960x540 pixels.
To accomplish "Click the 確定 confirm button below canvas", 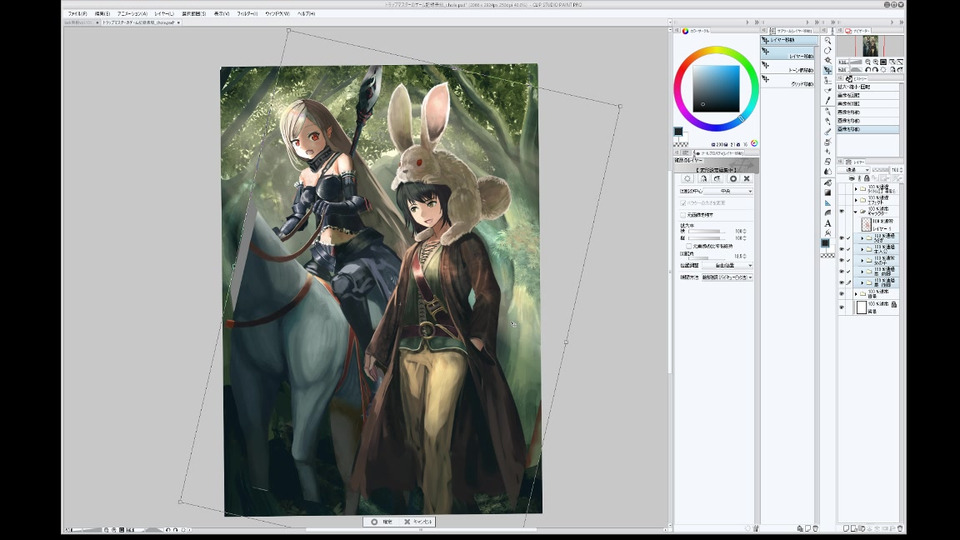I will click(383, 522).
